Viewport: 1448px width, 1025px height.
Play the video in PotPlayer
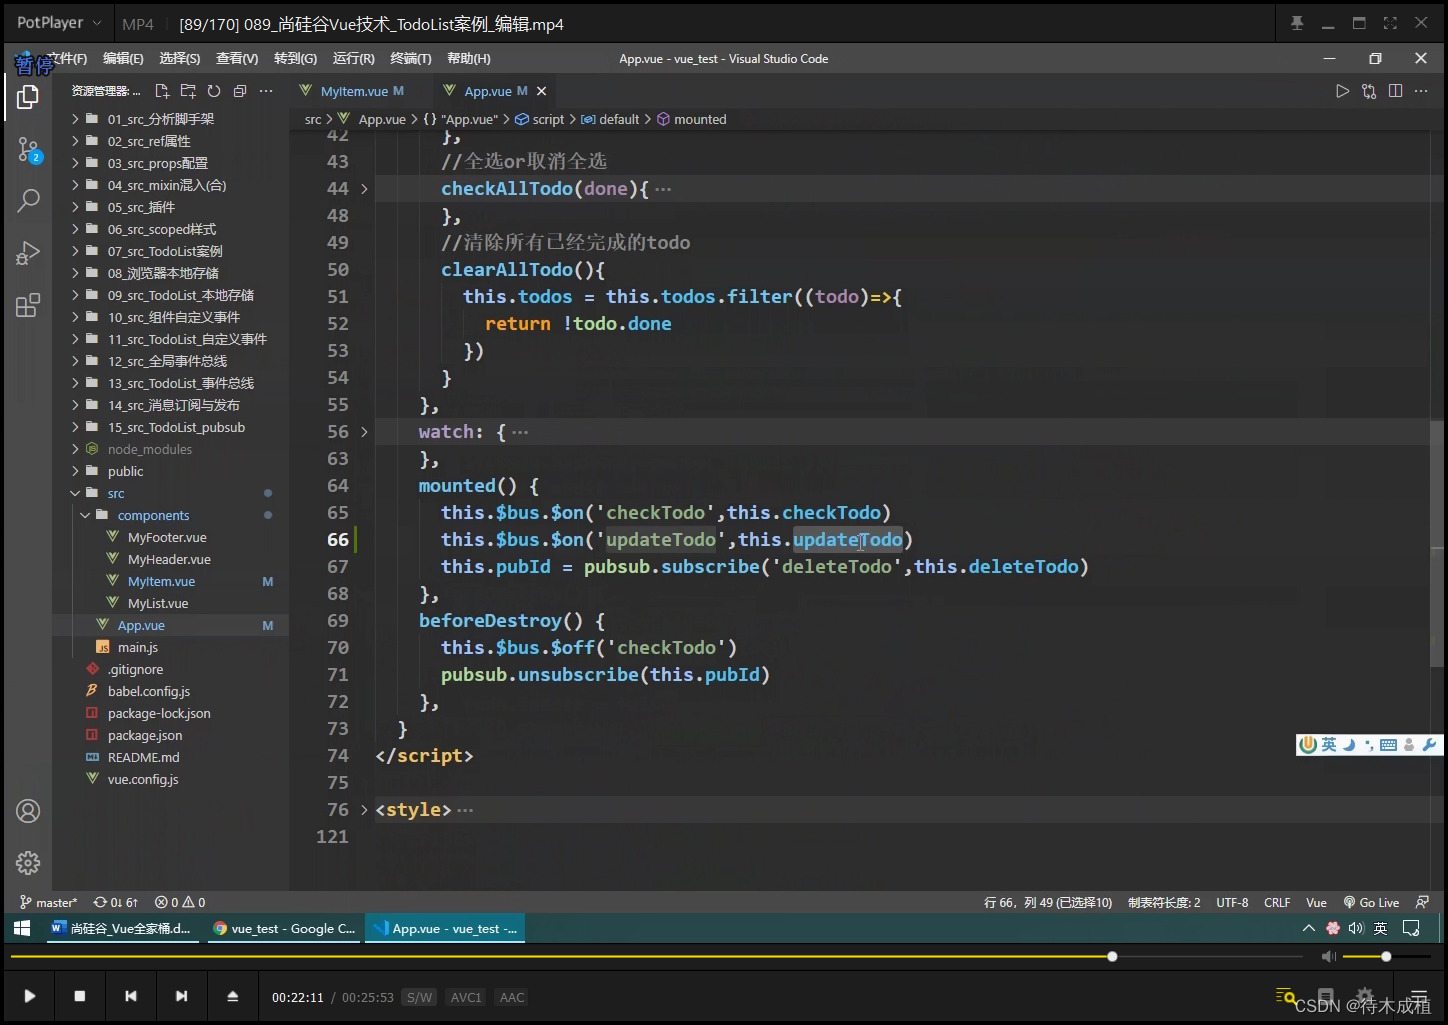pyautogui.click(x=30, y=996)
